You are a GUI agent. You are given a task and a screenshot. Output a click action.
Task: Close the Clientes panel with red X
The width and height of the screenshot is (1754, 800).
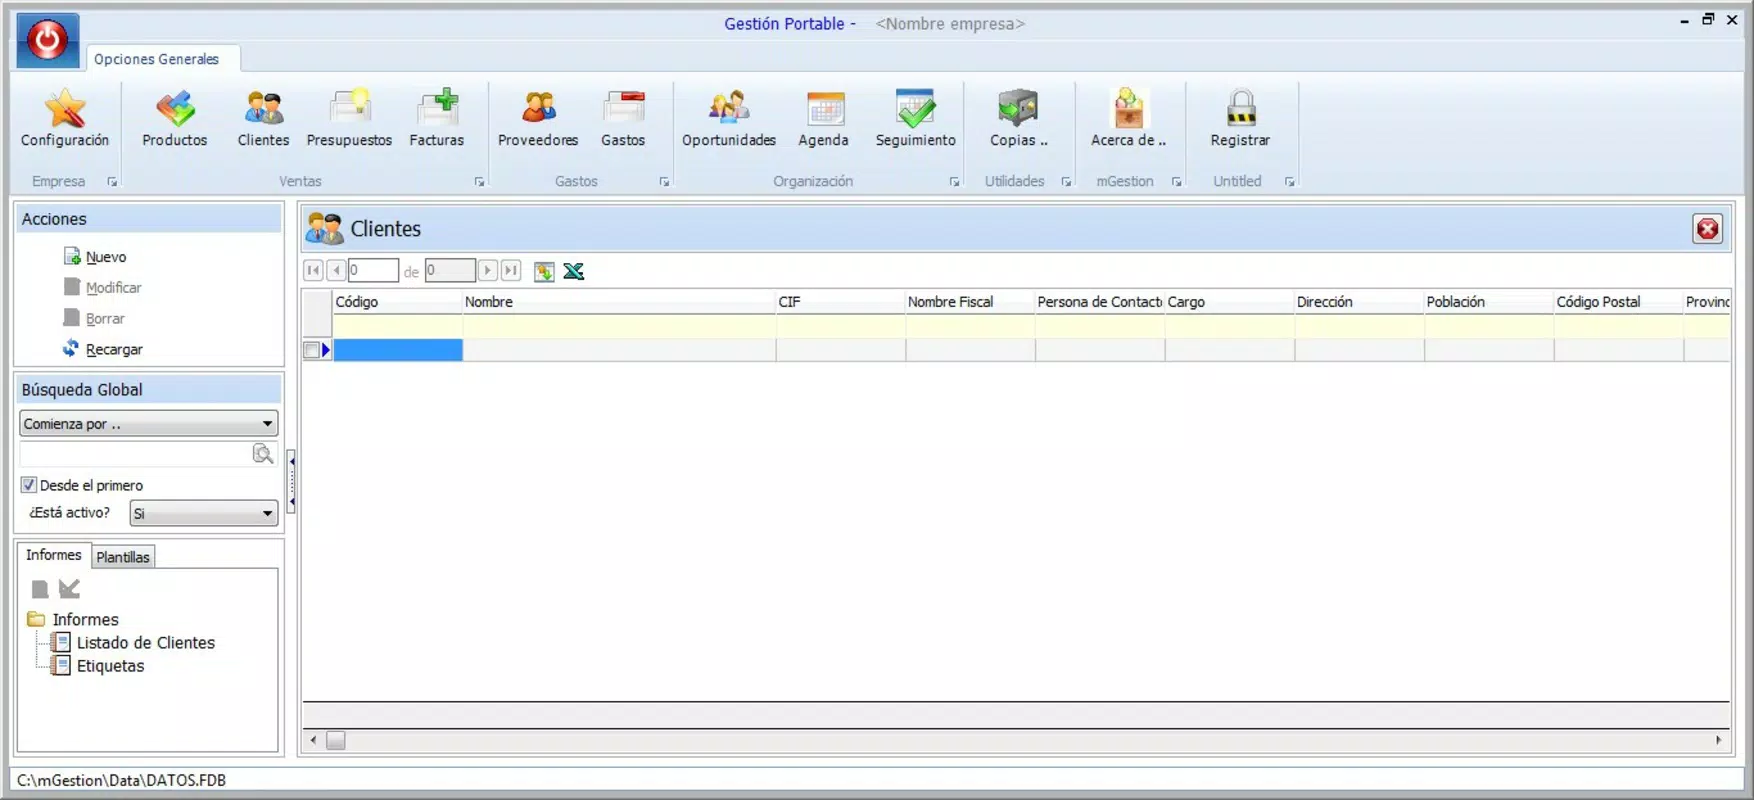1708,229
